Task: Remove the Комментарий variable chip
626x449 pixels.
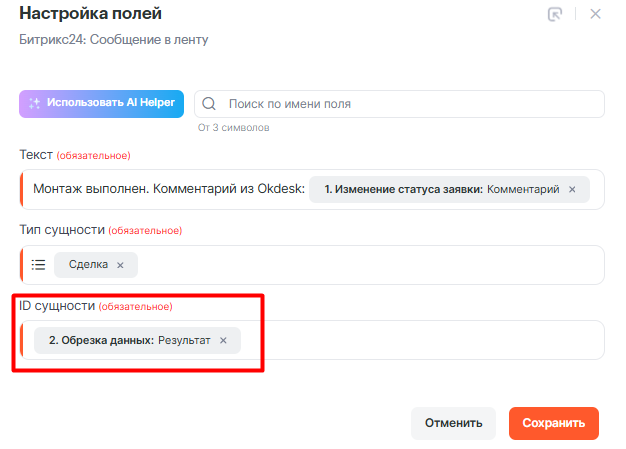Action: 572,189
